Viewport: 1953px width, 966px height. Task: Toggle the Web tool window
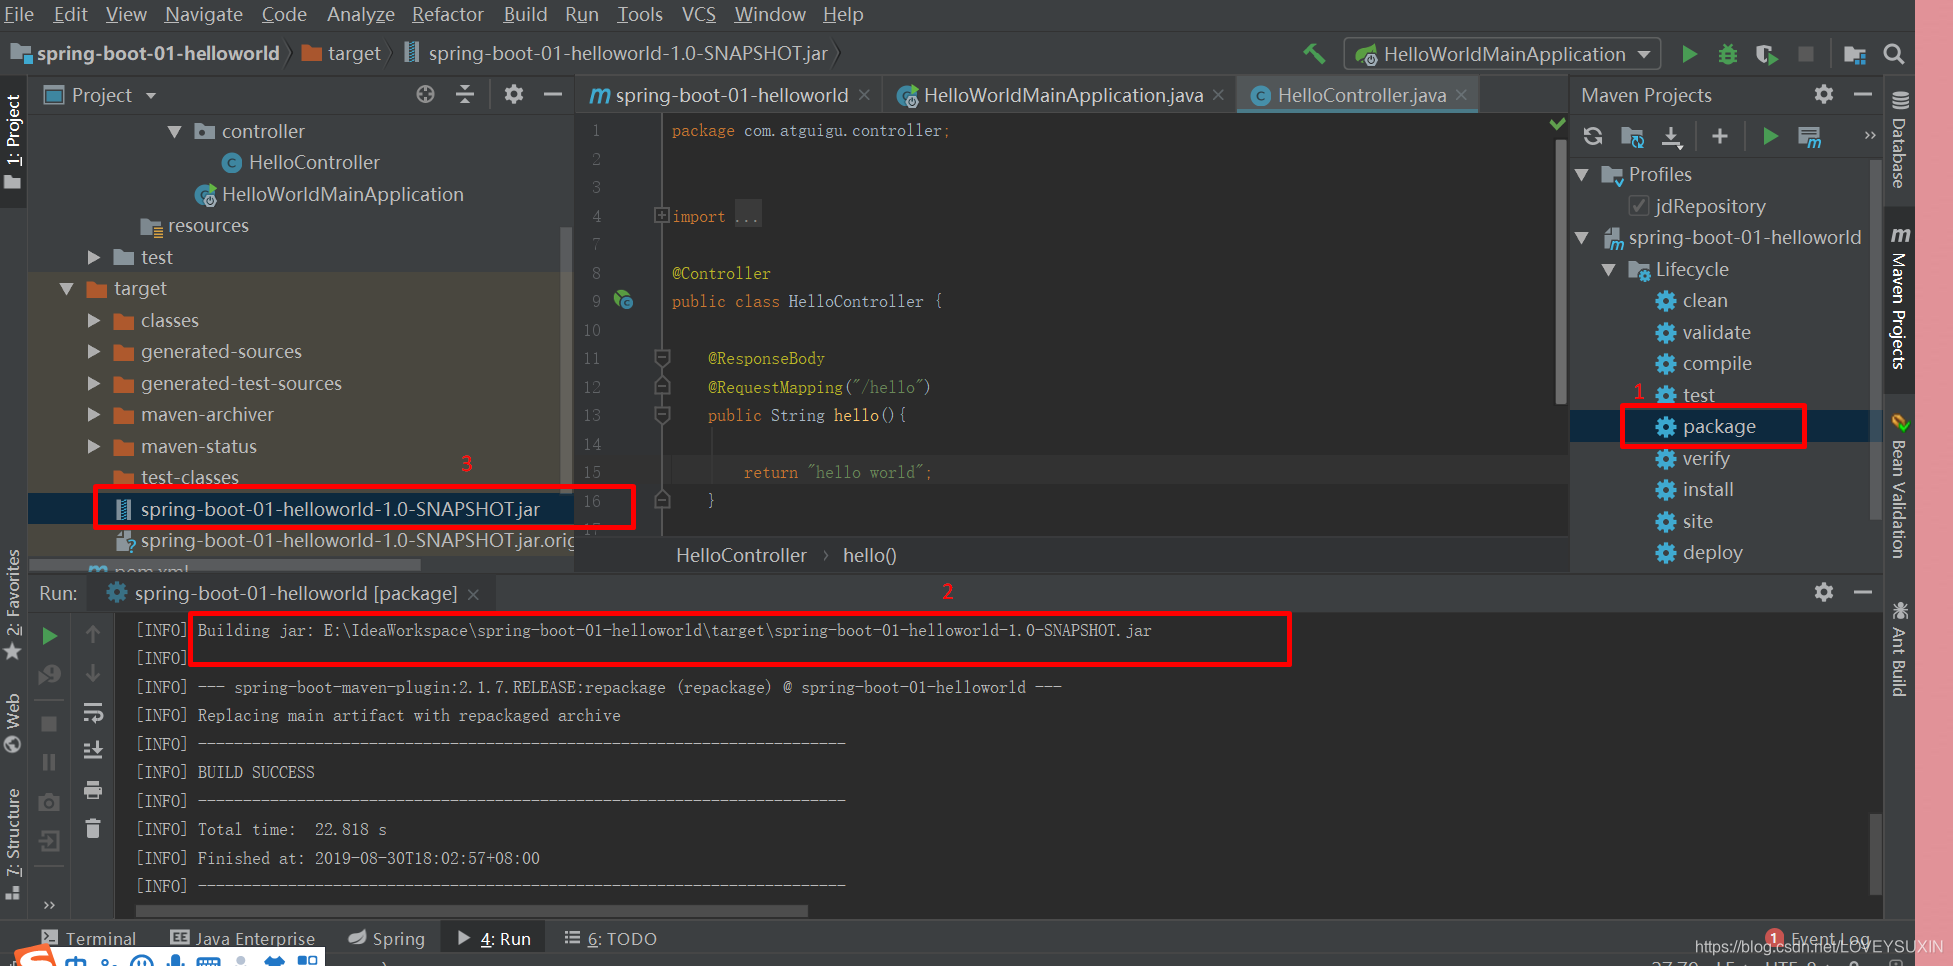pos(13,722)
